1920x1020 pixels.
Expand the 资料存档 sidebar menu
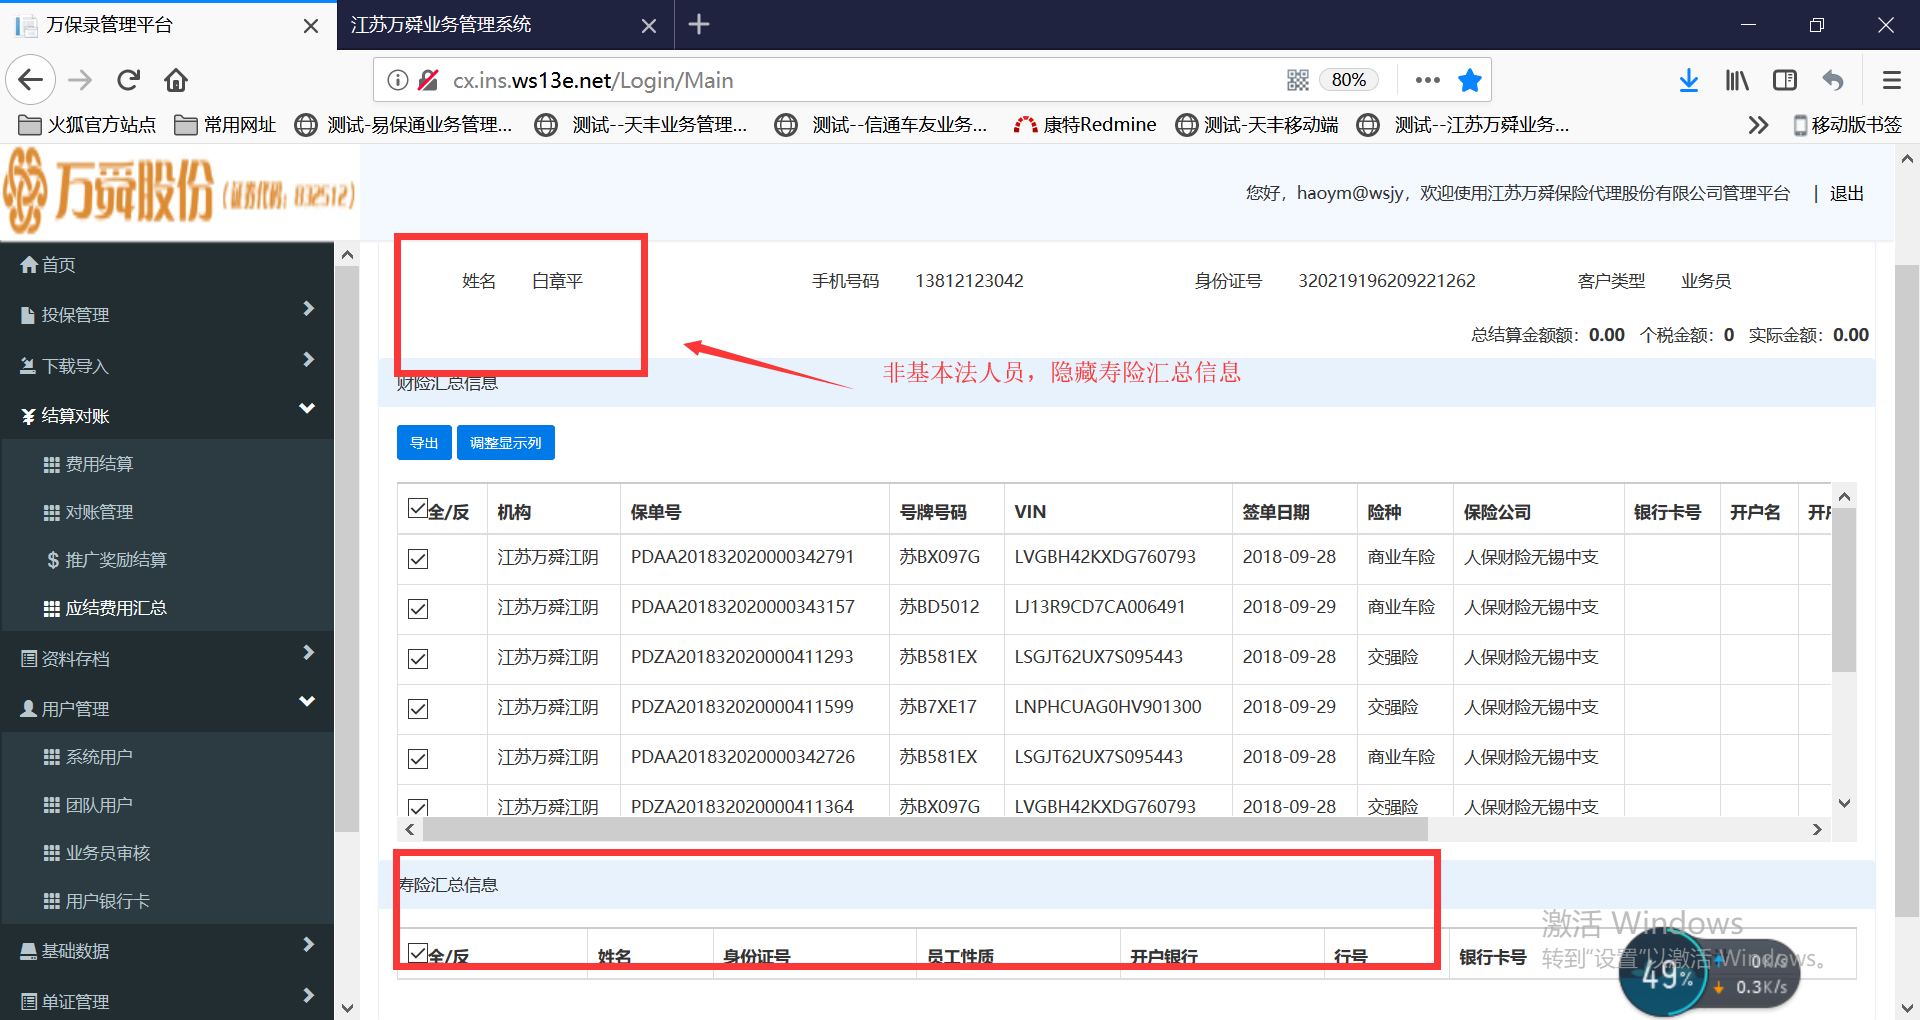tap(167, 658)
